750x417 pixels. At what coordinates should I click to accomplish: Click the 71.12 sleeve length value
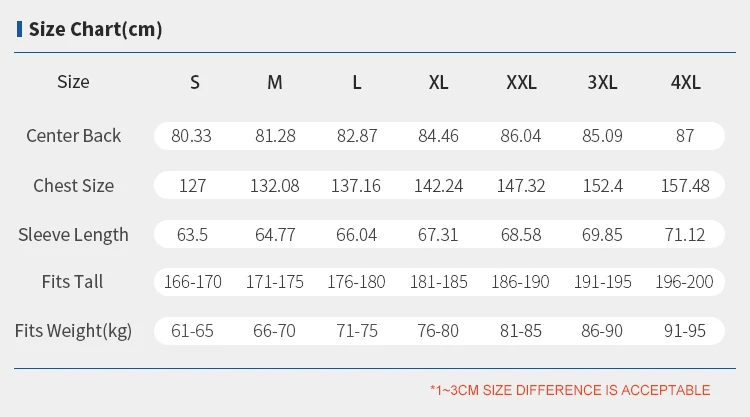pos(684,235)
